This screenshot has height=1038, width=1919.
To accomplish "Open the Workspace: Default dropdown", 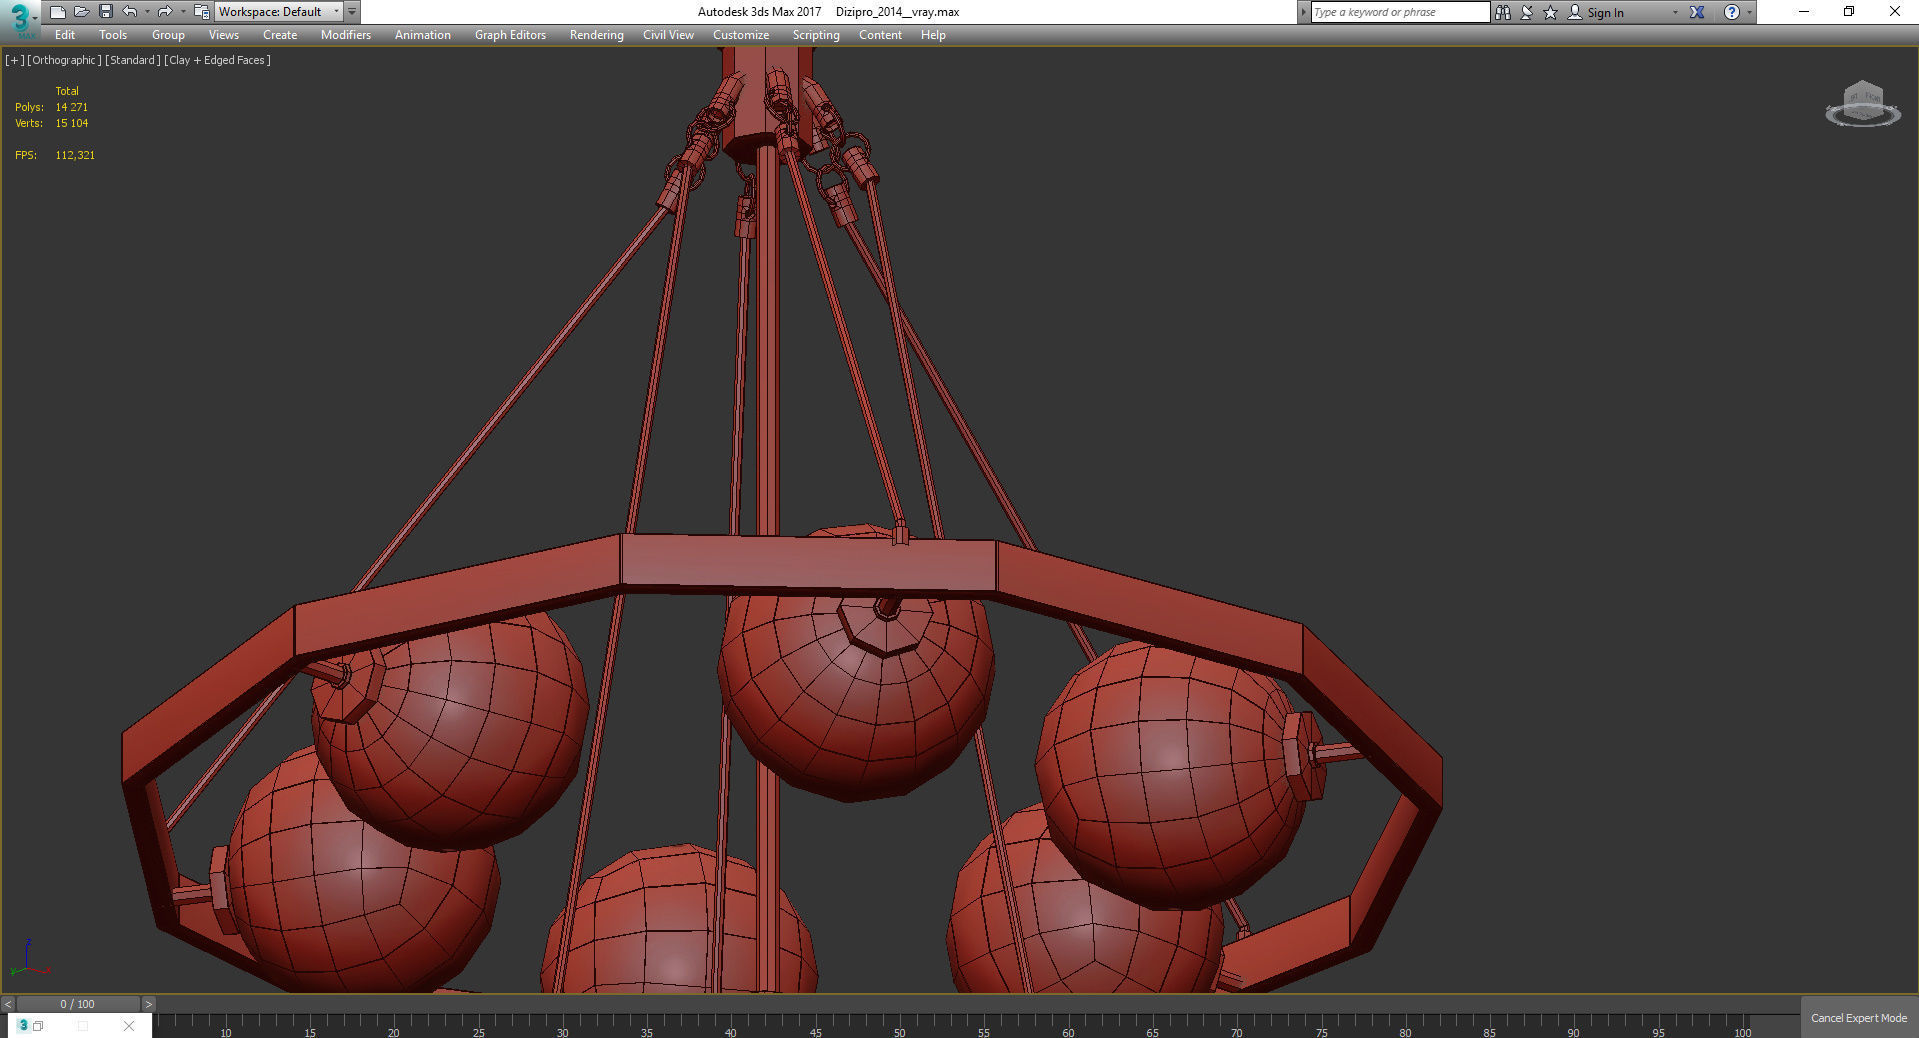I will [x=279, y=12].
